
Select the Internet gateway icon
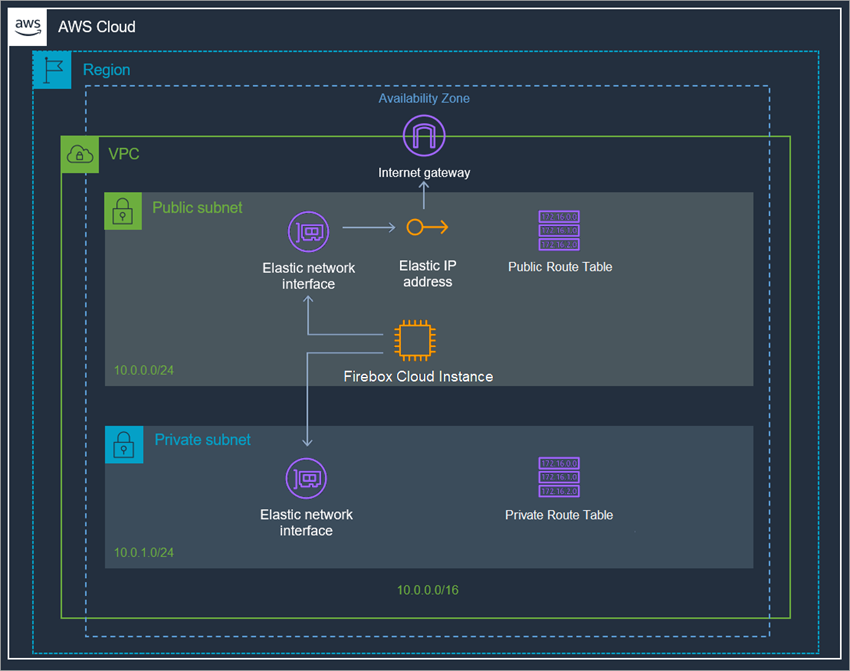pyautogui.click(x=424, y=135)
